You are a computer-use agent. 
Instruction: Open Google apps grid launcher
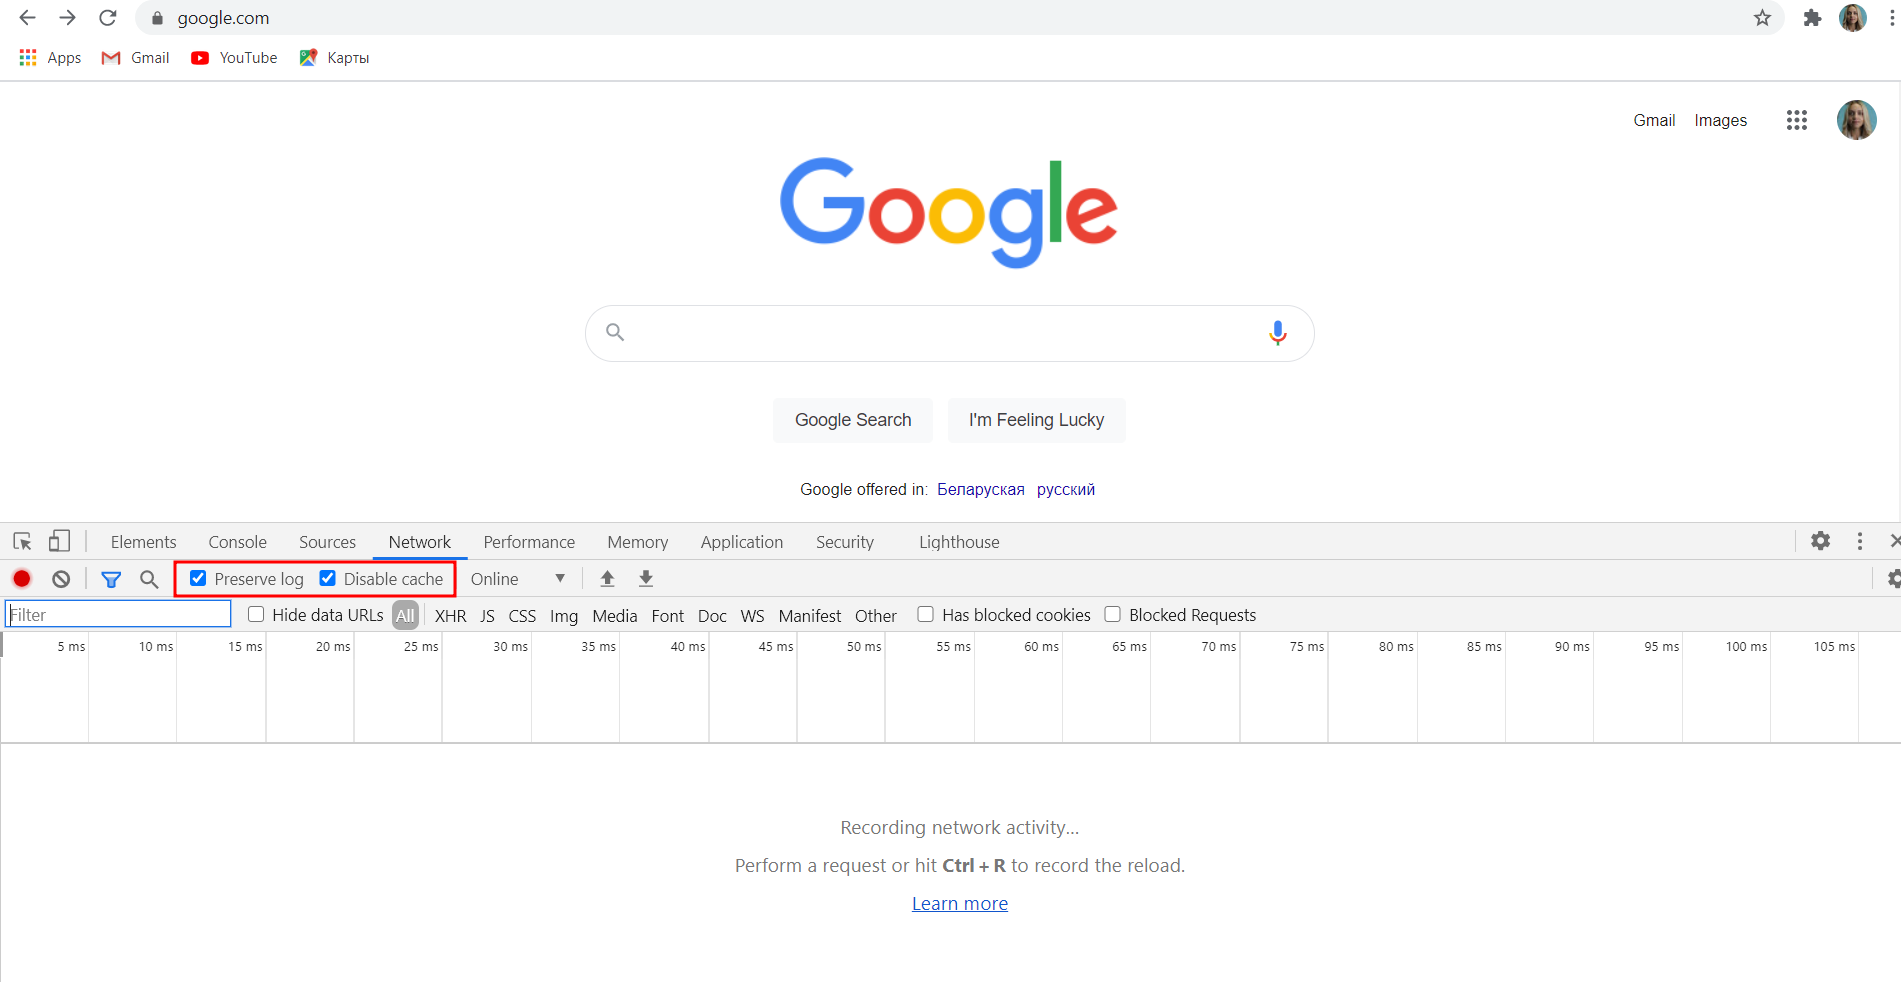coord(1796,120)
